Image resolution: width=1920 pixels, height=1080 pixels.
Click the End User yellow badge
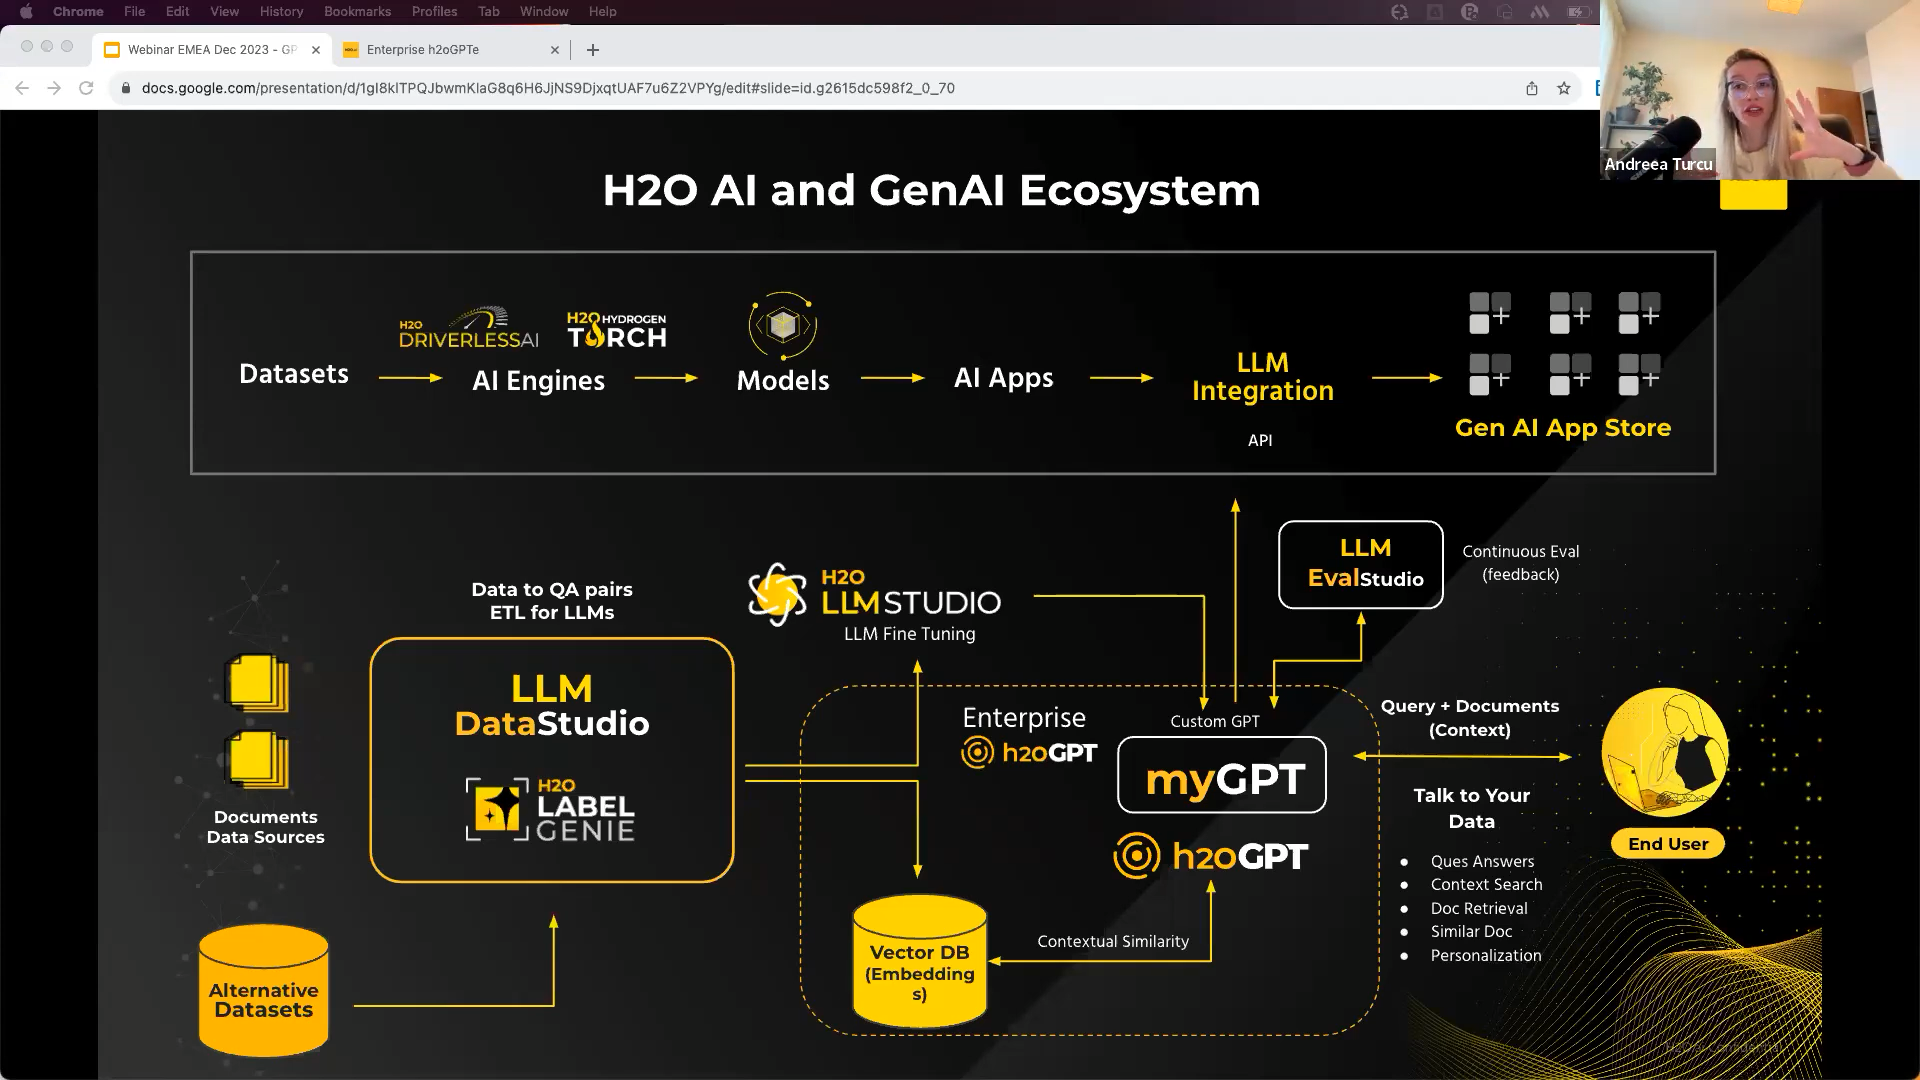pyautogui.click(x=1668, y=844)
